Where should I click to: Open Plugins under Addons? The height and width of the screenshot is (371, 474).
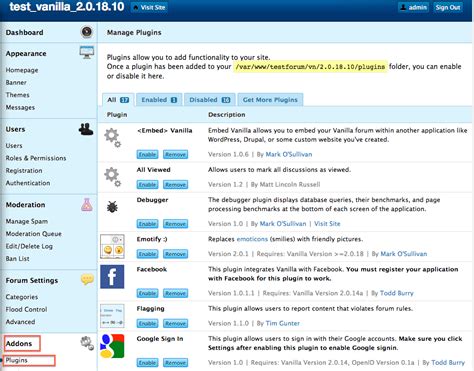click(x=17, y=360)
